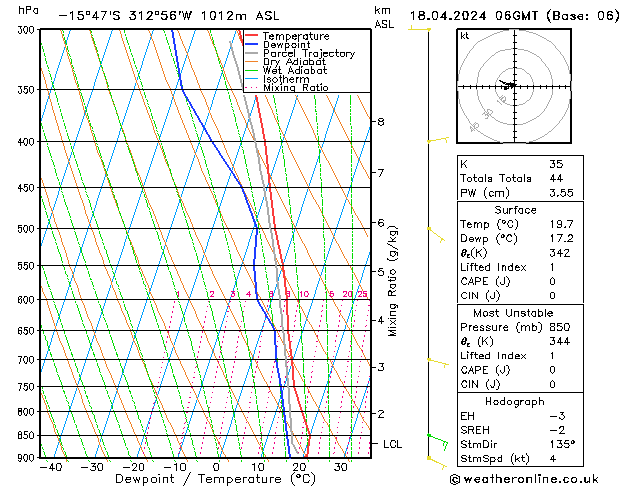The height and width of the screenshot is (486, 629).
Task: Click the Totals Totals row
Action: coord(515,177)
